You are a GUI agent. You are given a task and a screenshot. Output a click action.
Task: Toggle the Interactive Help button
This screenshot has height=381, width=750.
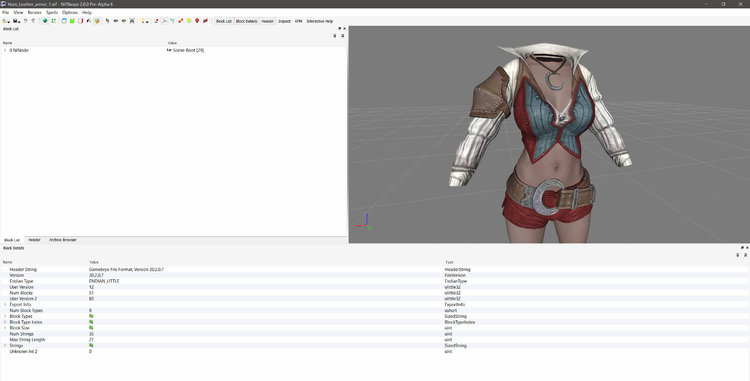[320, 21]
